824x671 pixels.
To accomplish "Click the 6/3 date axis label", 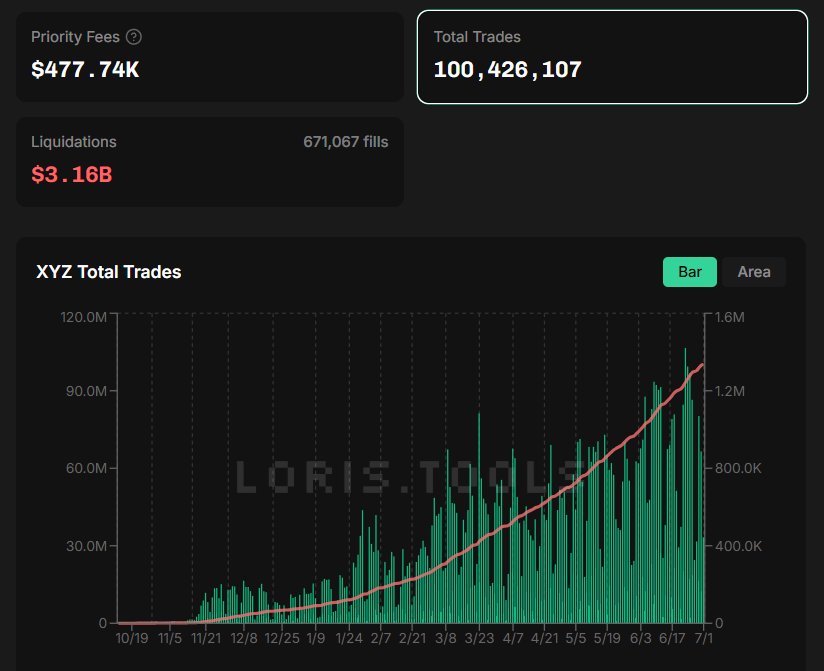I will pyautogui.click(x=641, y=638).
